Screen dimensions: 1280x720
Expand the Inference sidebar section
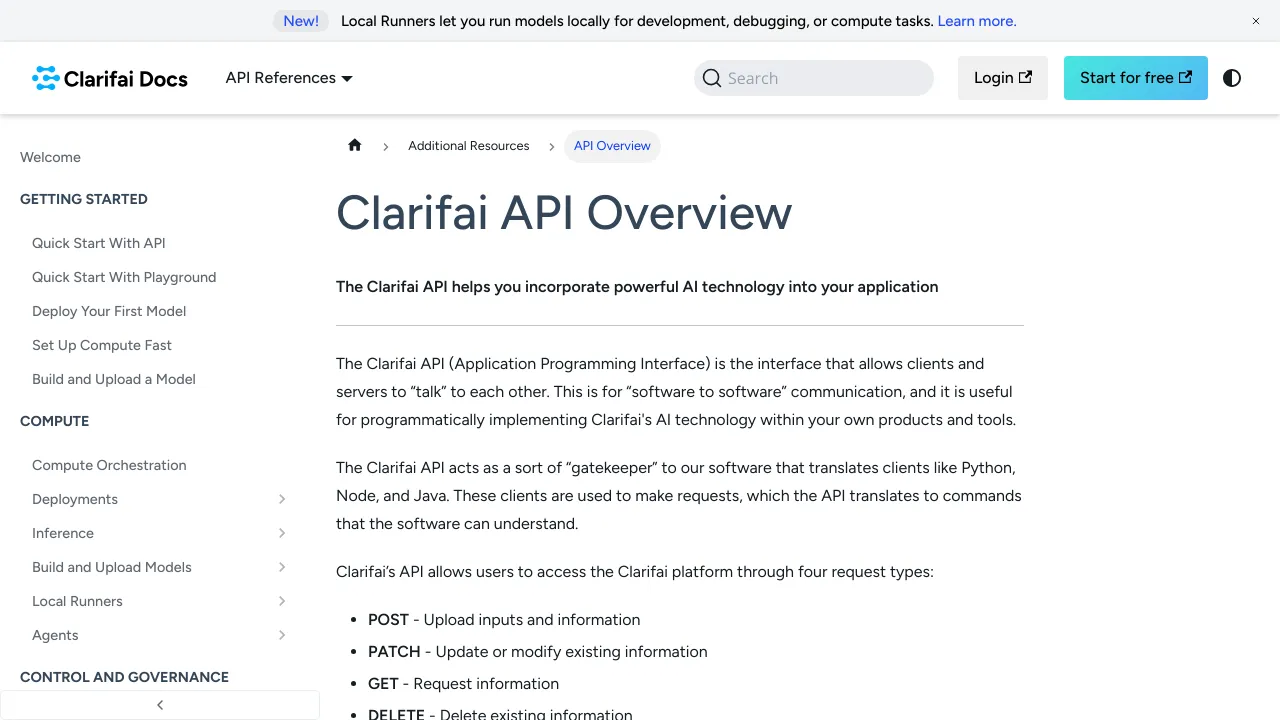282,533
